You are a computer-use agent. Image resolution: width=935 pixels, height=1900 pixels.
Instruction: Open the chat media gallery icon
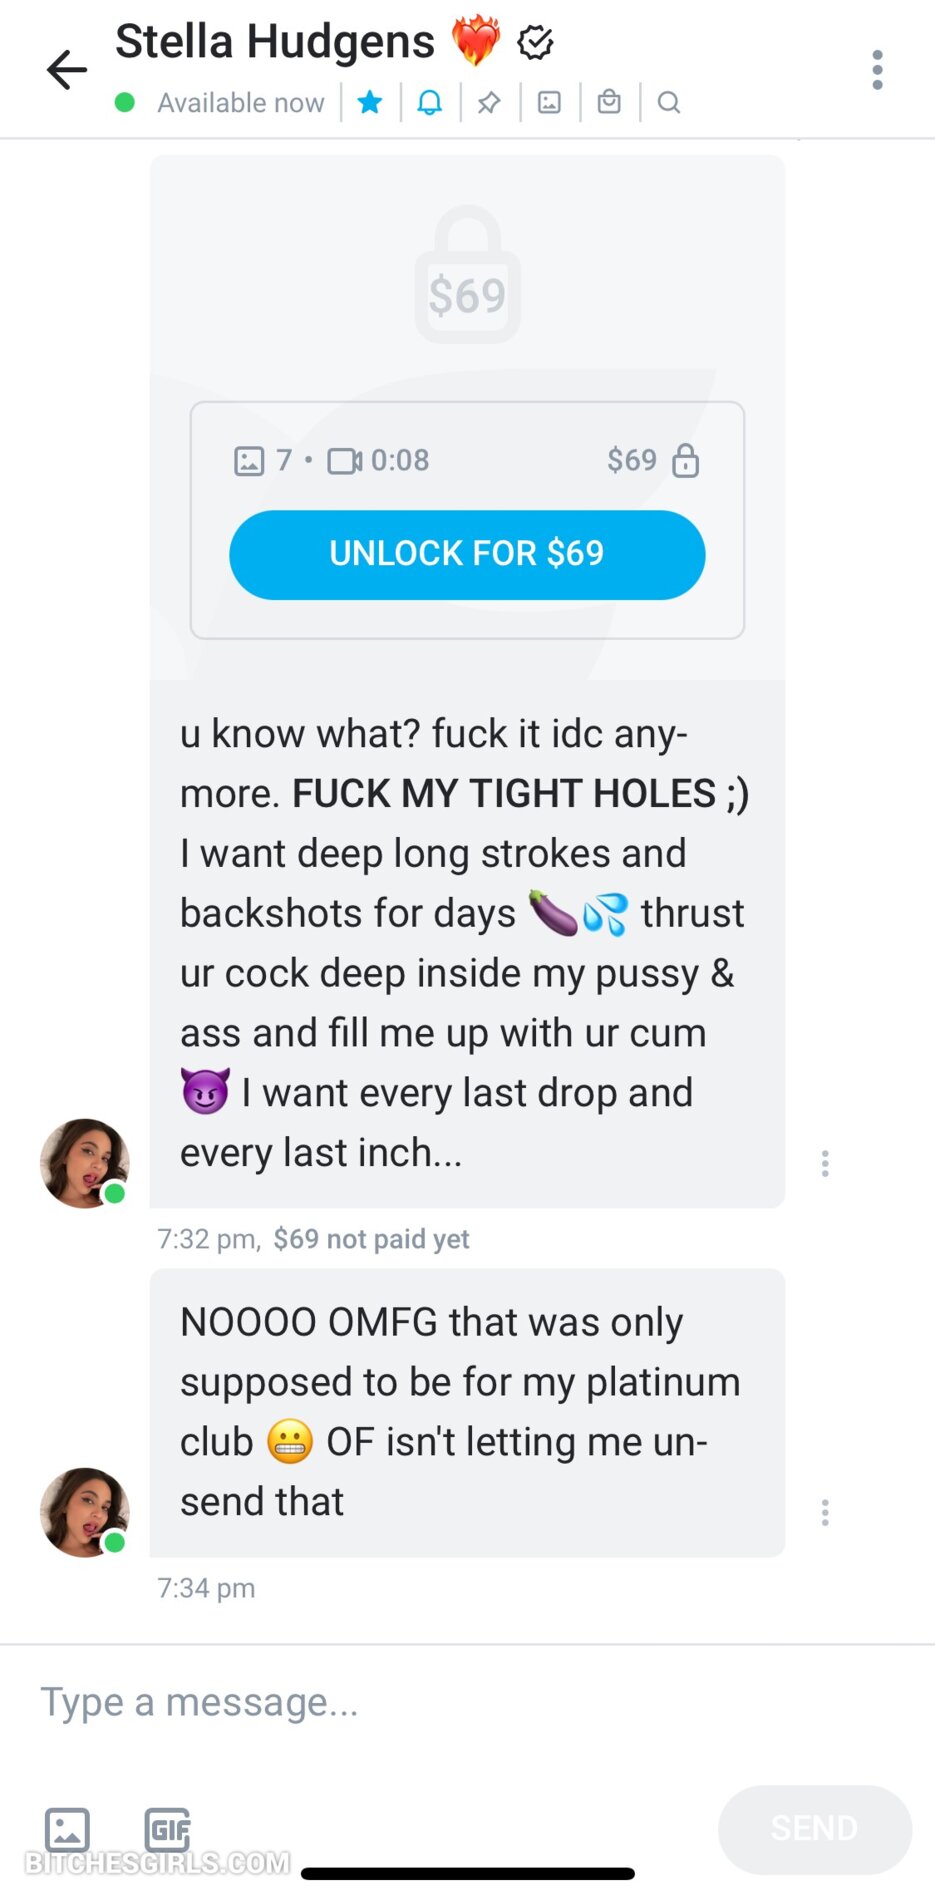tap(549, 102)
